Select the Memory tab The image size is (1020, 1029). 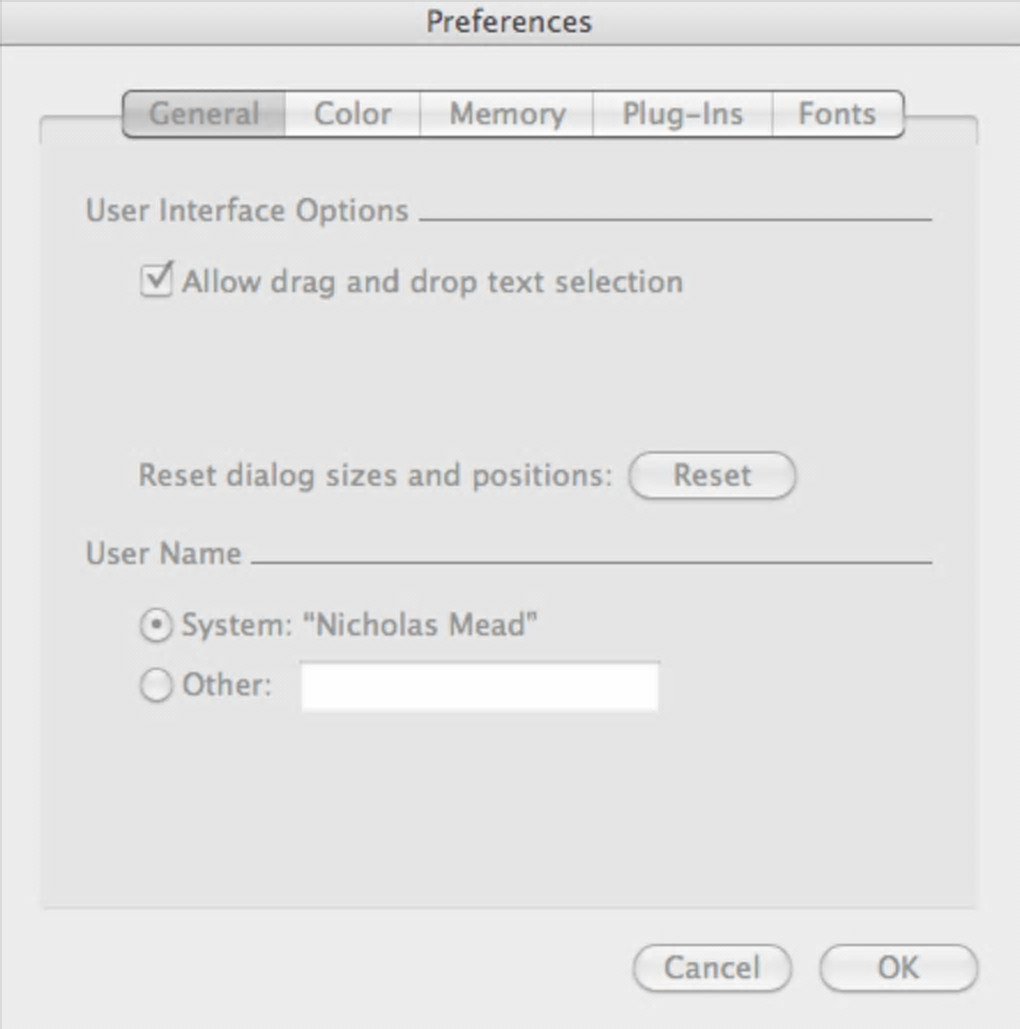coord(507,114)
